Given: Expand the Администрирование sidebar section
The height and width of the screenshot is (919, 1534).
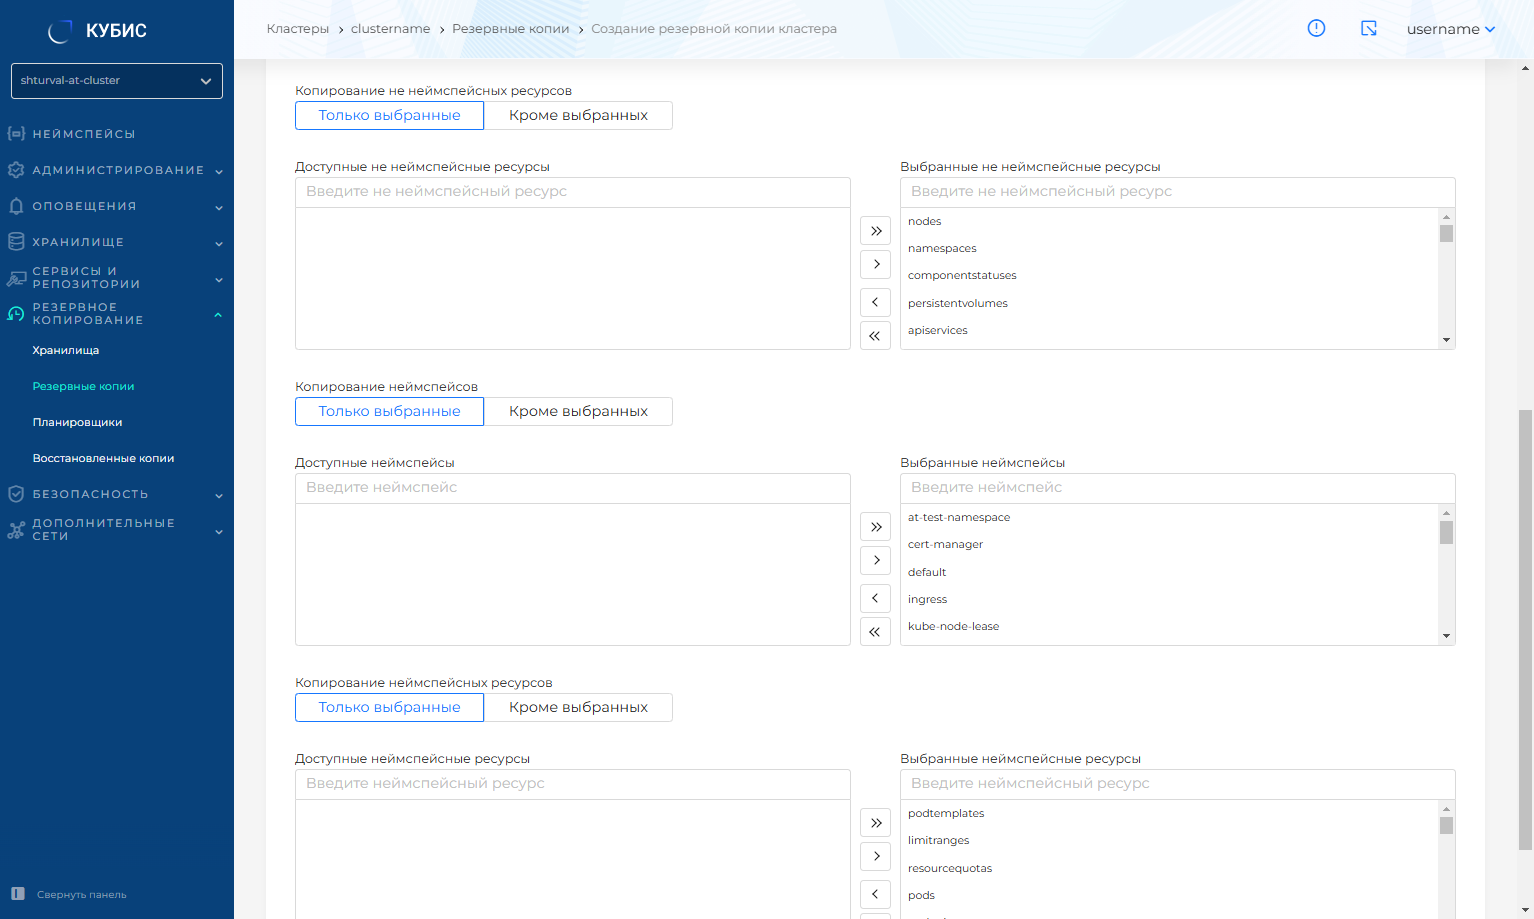Looking at the screenshot, I should pyautogui.click(x=117, y=170).
